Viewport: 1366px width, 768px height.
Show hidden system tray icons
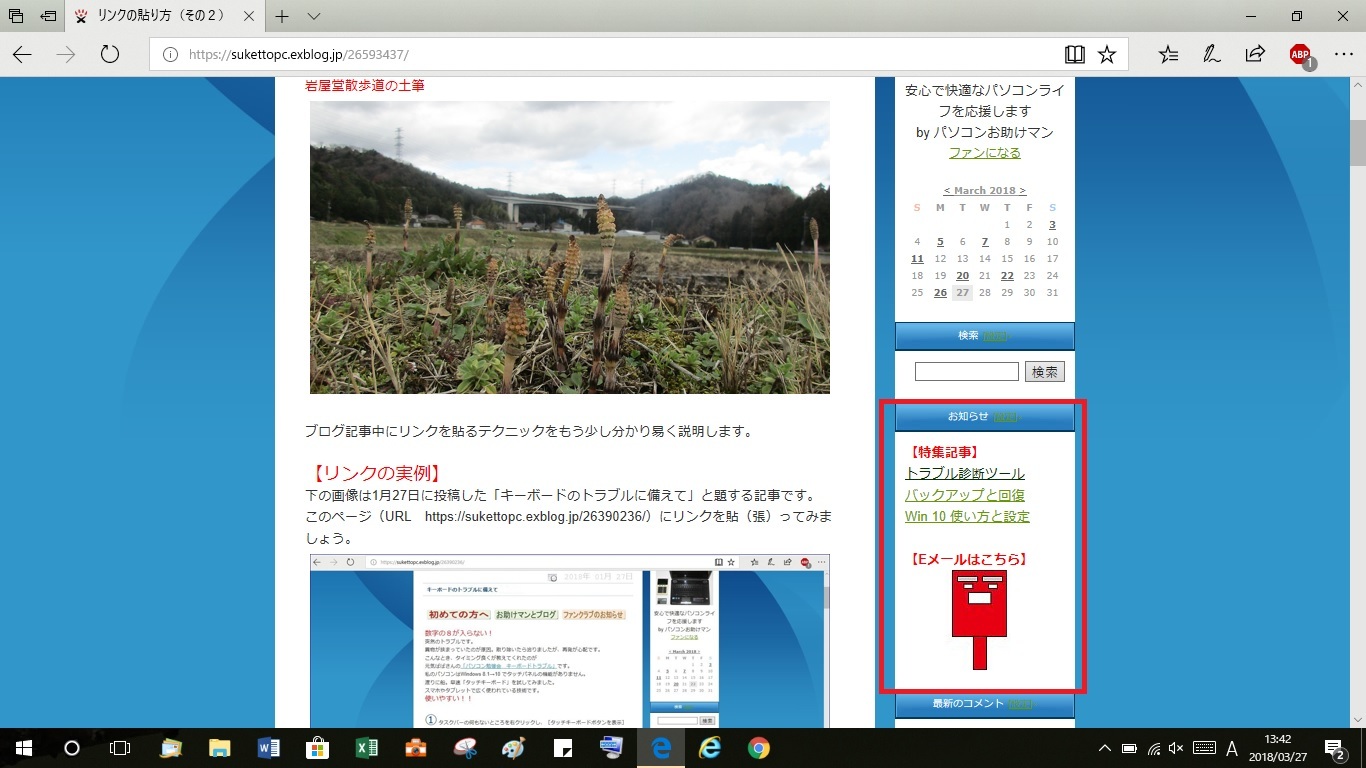point(1105,748)
